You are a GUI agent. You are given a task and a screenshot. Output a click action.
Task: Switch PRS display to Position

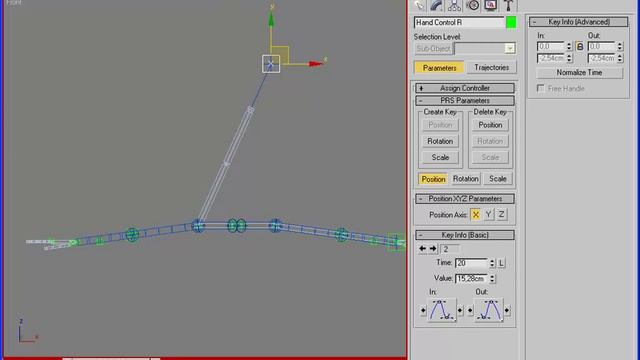pyautogui.click(x=433, y=179)
